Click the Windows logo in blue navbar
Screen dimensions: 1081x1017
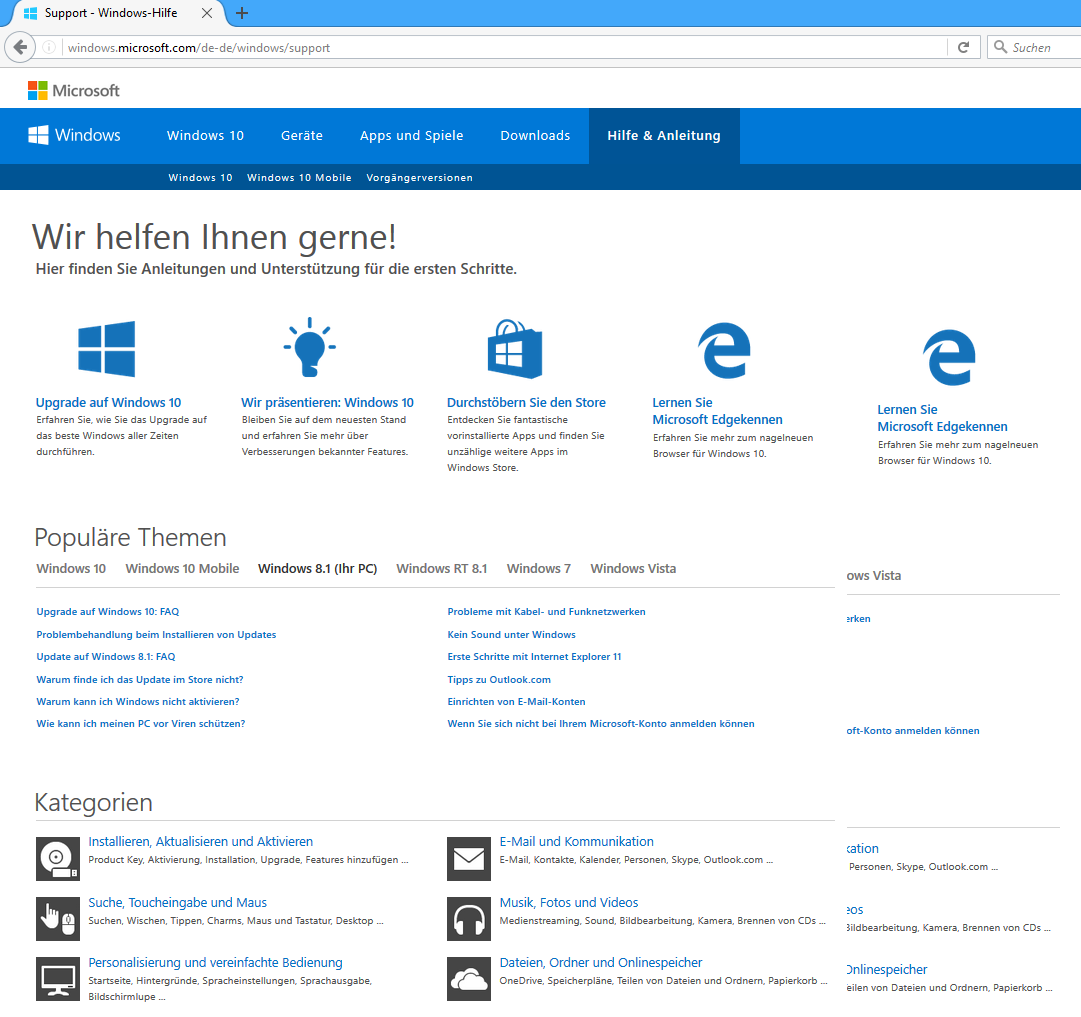[x=74, y=135]
